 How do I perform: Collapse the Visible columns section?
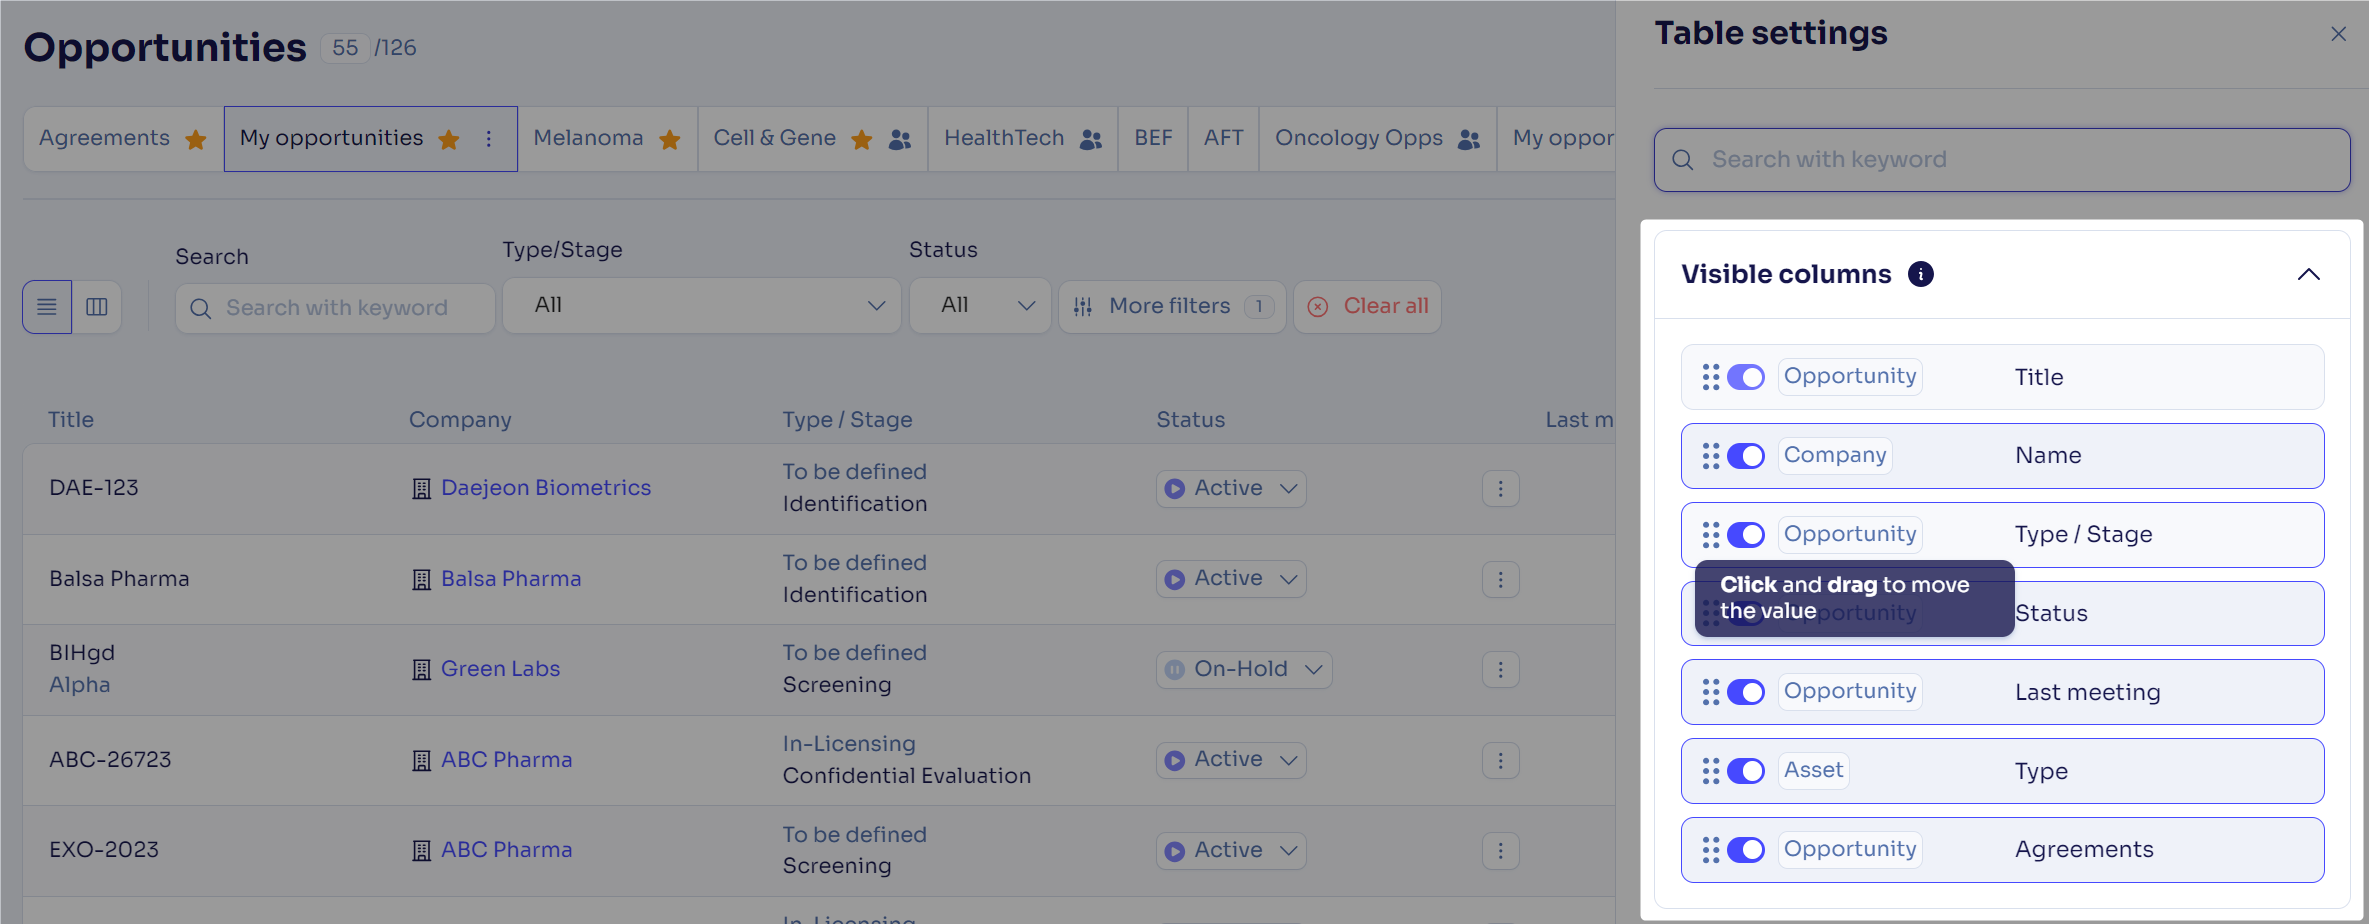coord(2308,274)
